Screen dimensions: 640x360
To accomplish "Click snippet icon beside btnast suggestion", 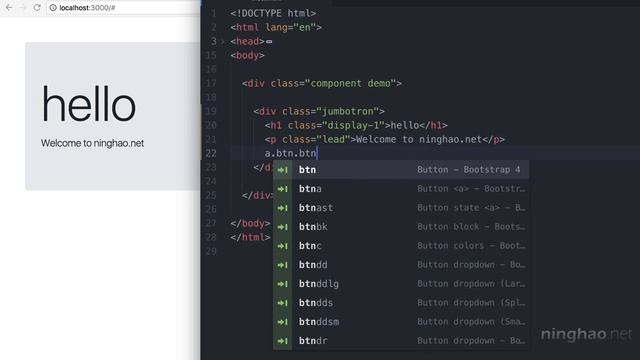I will coord(282,208).
